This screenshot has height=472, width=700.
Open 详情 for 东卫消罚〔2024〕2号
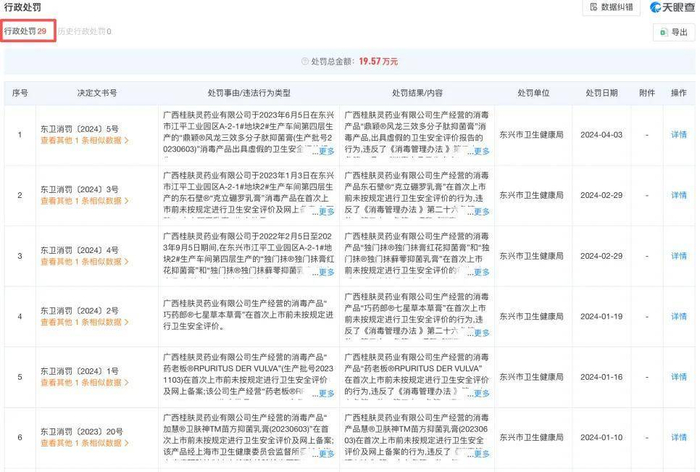coord(679,317)
